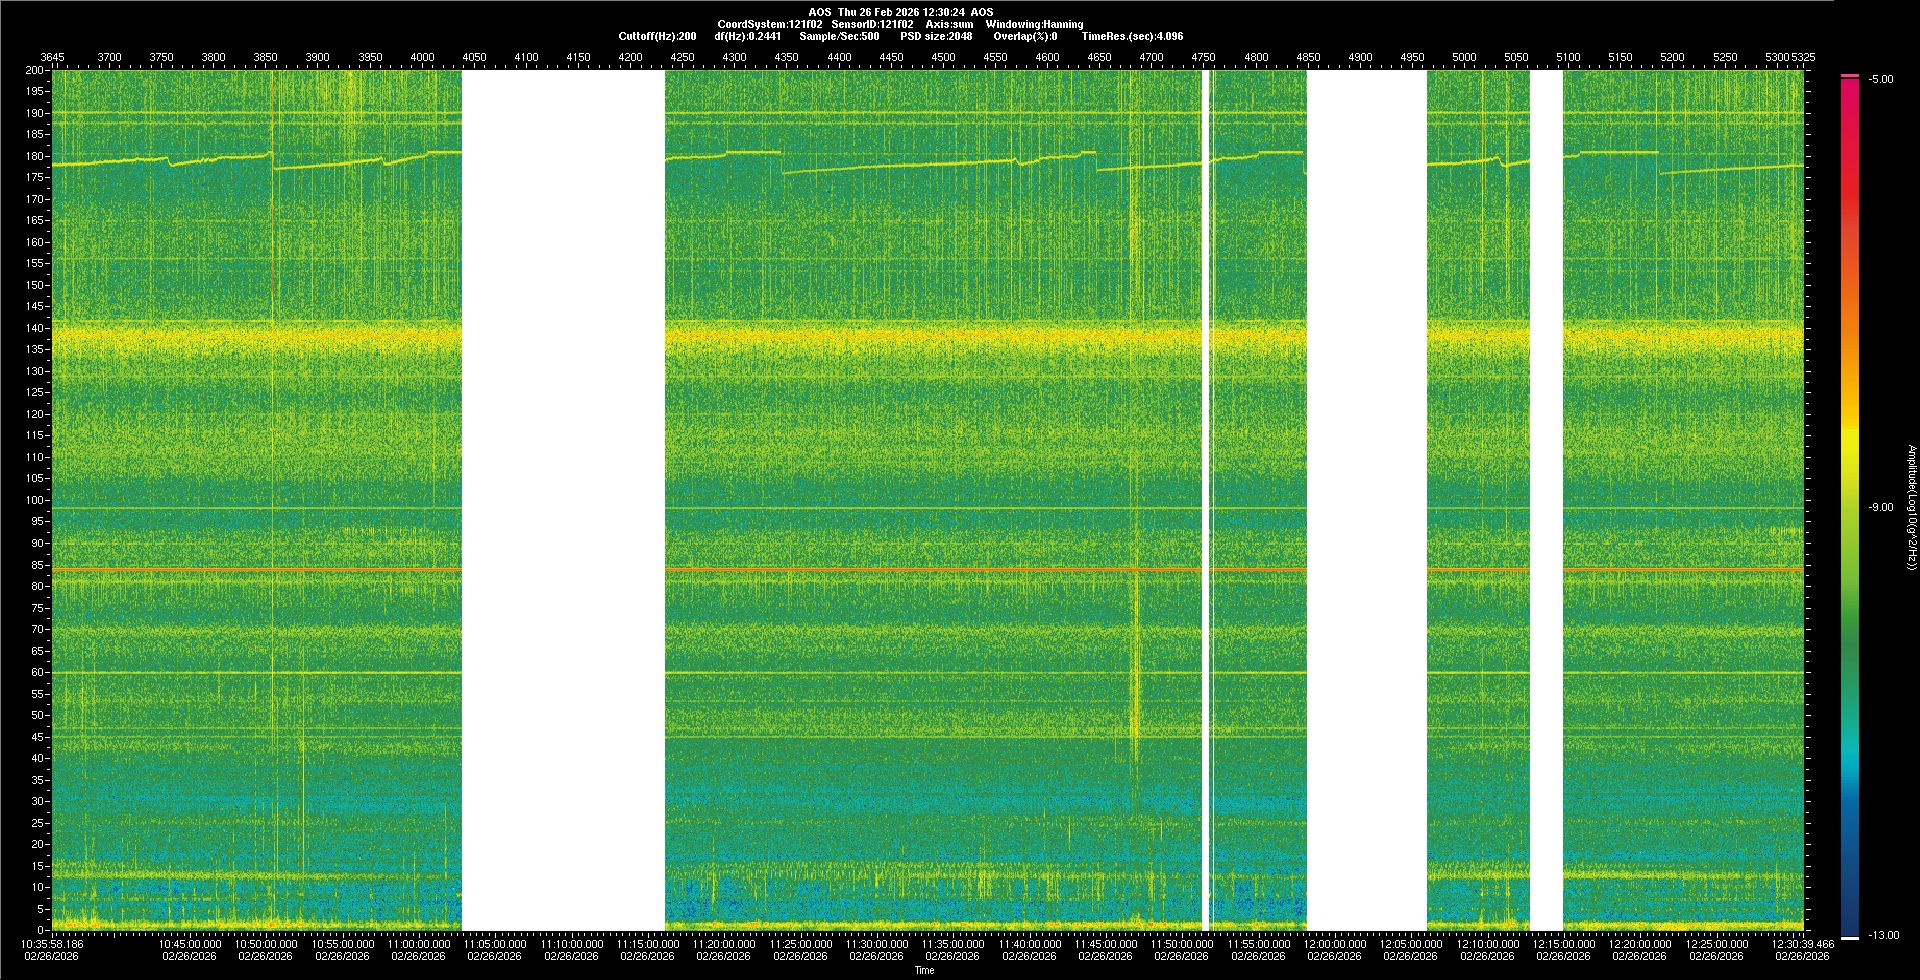Screen dimensions: 1920x980
Task: Click the Time label under the x-axis
Action: [x=924, y=970]
